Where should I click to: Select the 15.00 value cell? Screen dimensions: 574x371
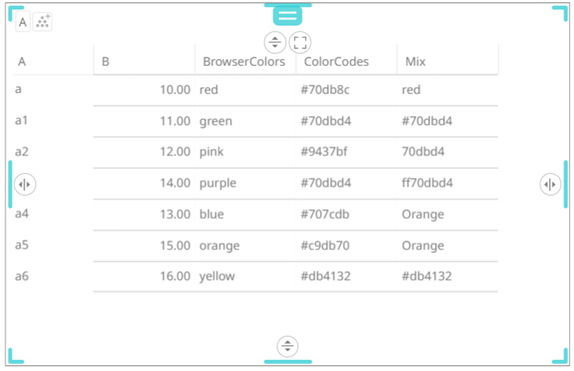pyautogui.click(x=175, y=245)
